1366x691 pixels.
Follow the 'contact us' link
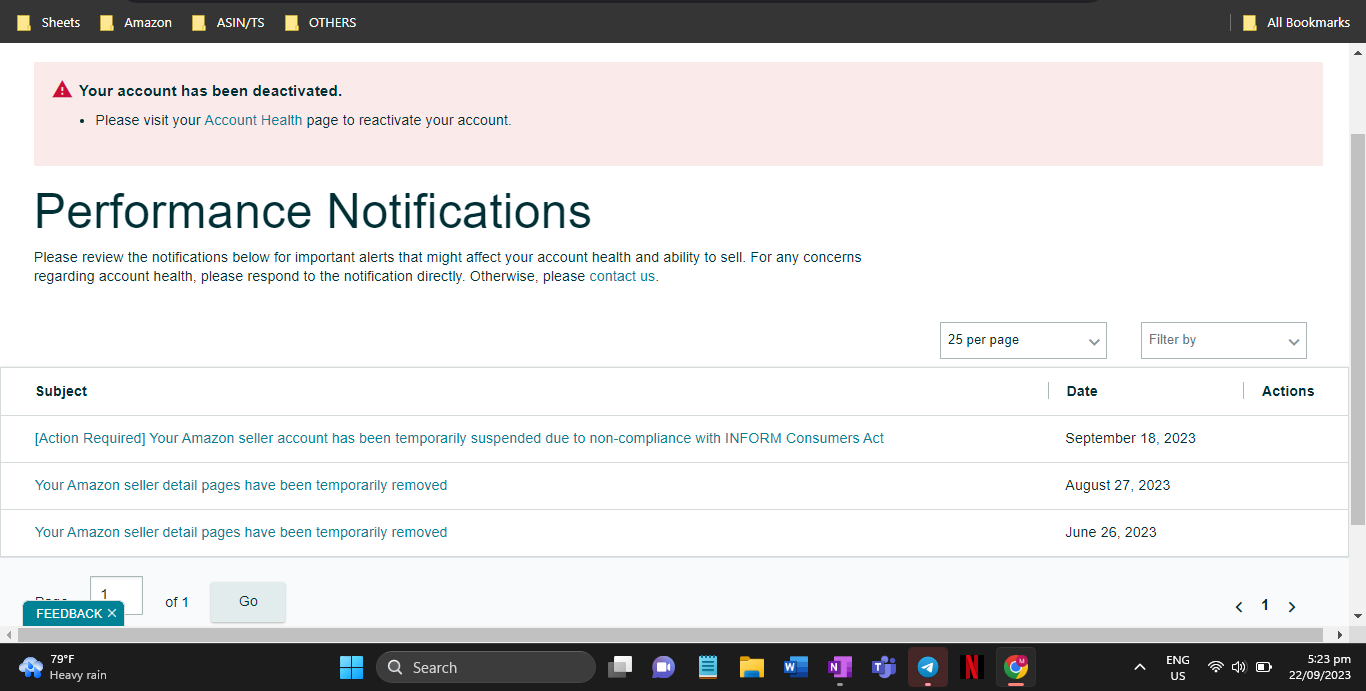point(622,276)
